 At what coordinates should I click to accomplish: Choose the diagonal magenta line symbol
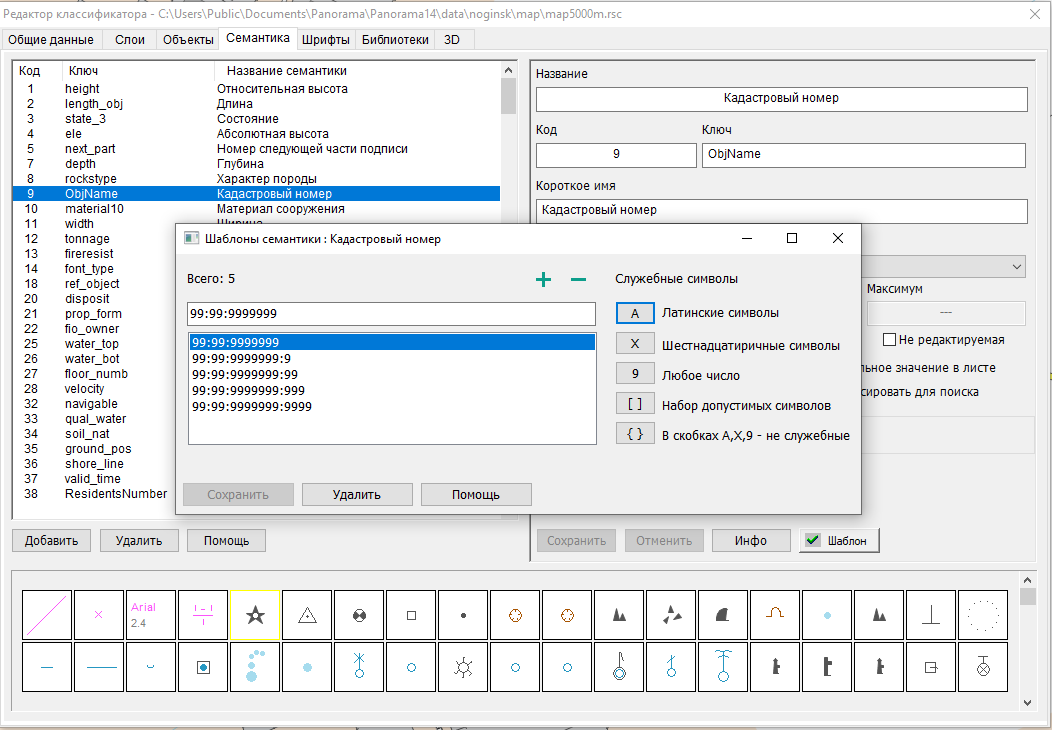pyautogui.click(x=48, y=615)
